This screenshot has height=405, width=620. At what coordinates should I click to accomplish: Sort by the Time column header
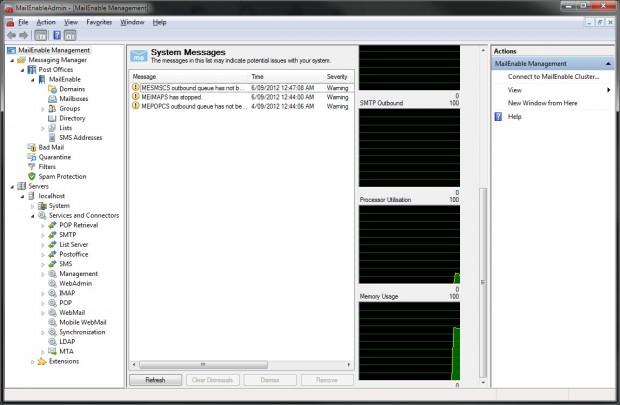(285, 77)
